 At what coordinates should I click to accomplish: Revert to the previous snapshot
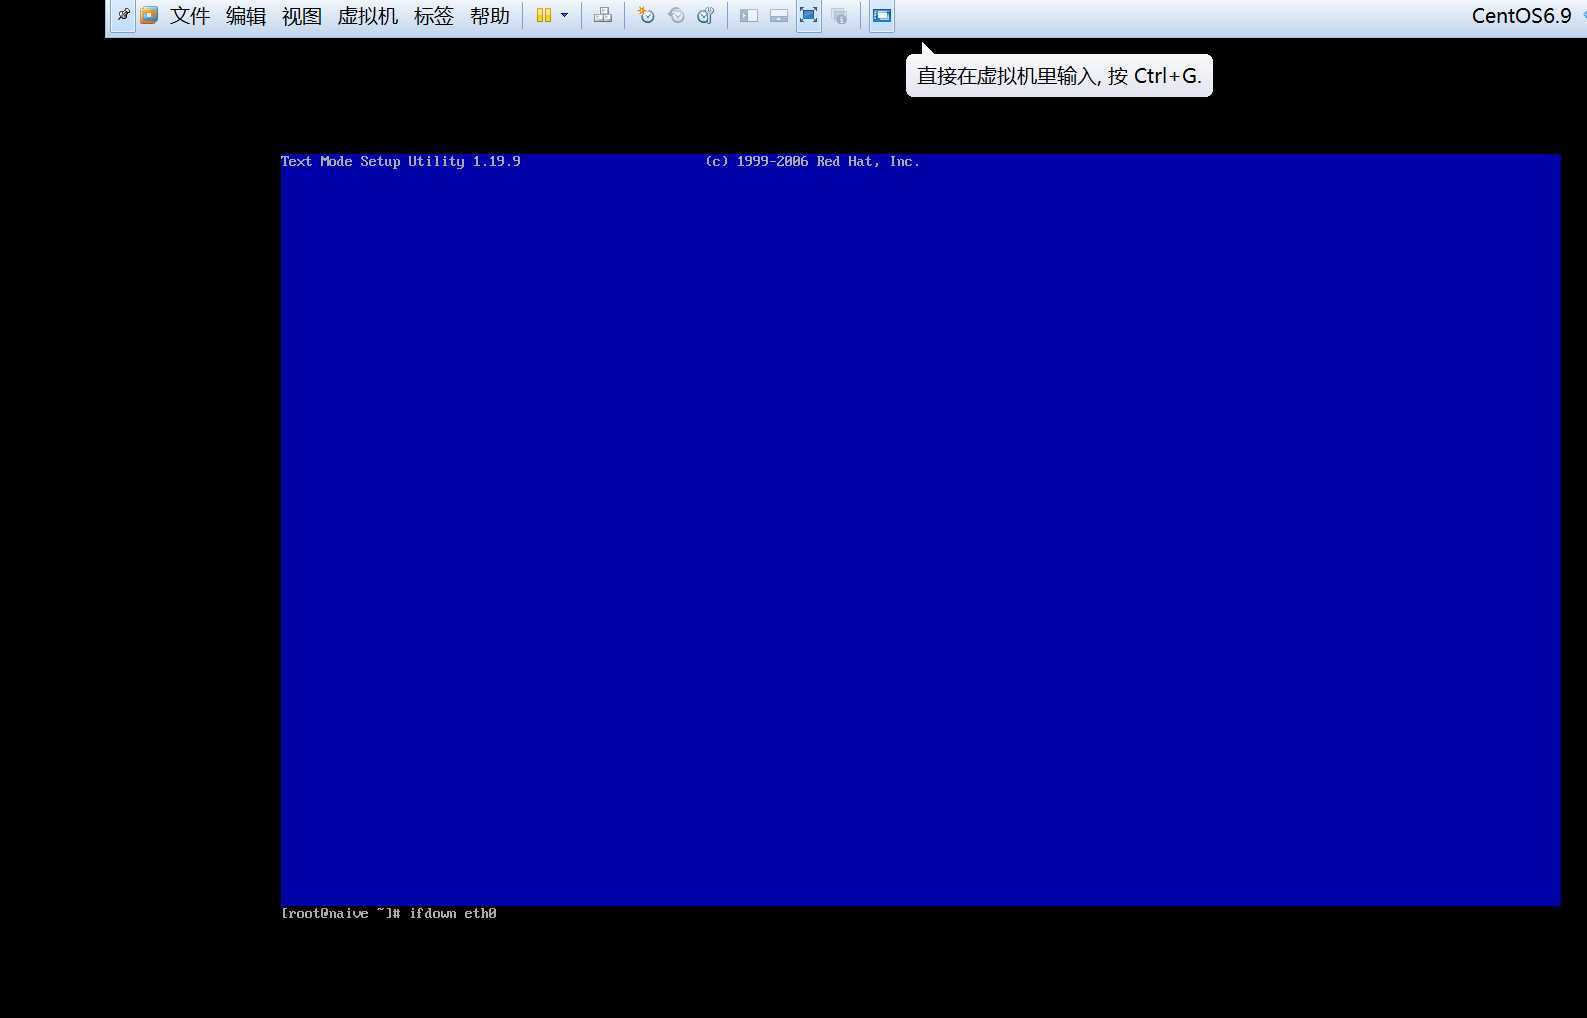coord(676,16)
